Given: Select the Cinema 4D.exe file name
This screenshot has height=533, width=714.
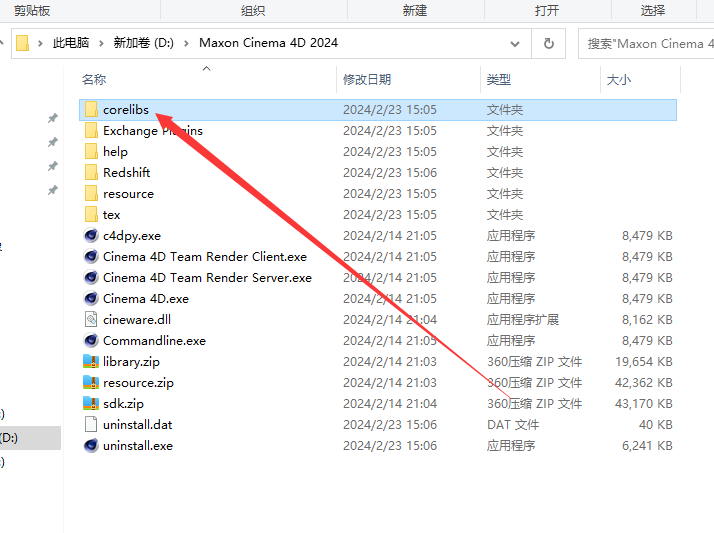Looking at the screenshot, I should [146, 299].
